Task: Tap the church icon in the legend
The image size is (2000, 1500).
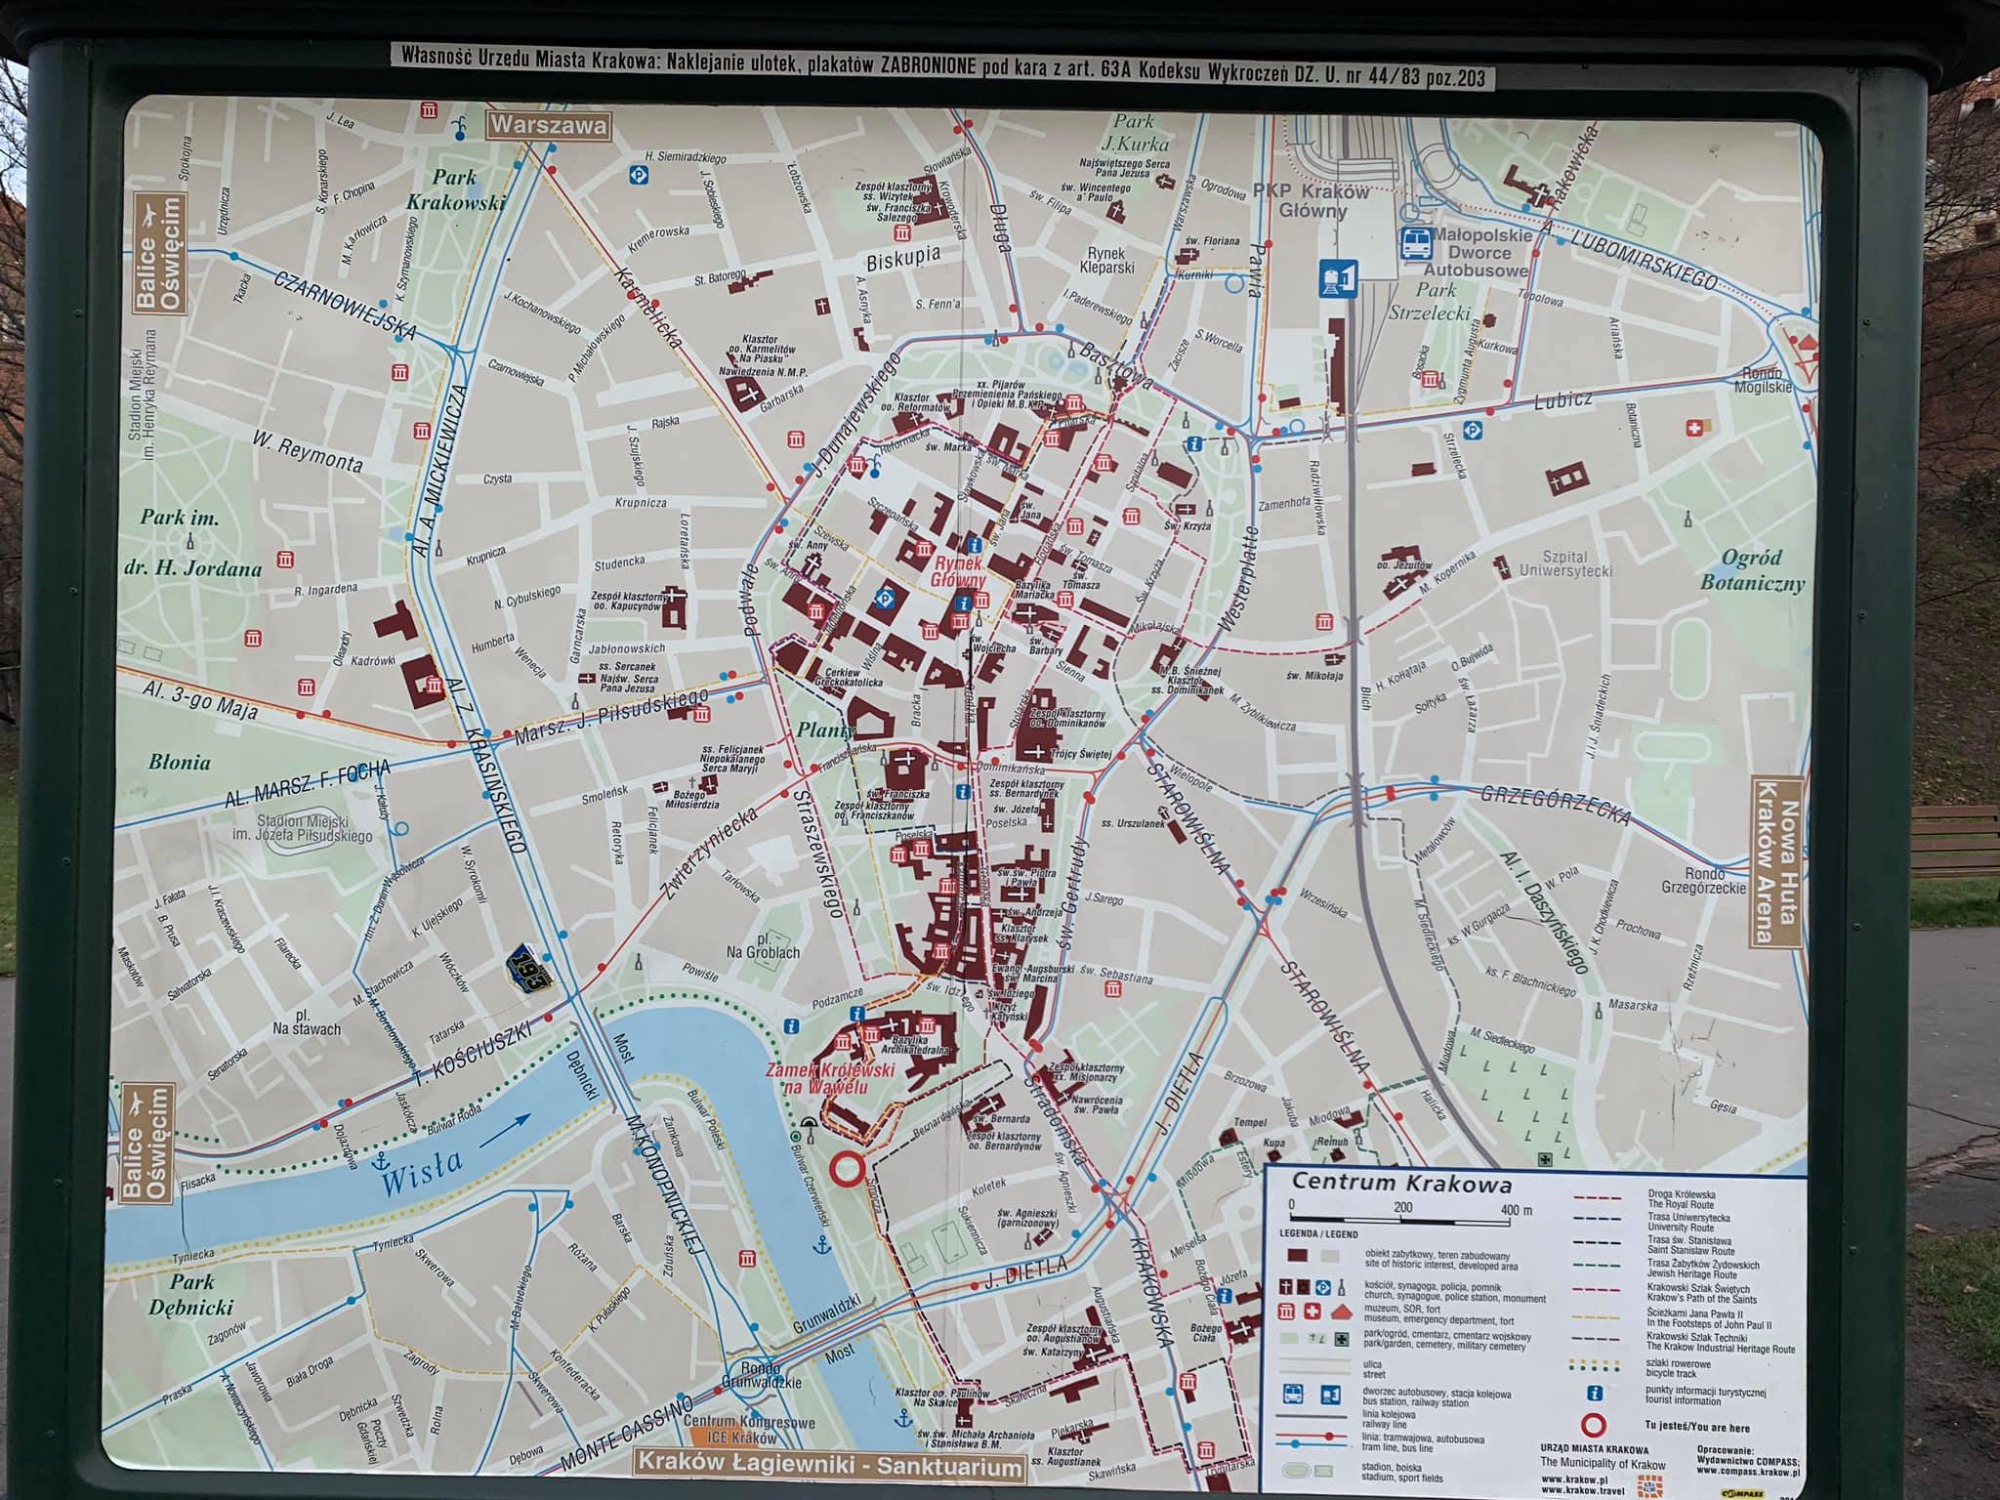Action: point(1286,1287)
